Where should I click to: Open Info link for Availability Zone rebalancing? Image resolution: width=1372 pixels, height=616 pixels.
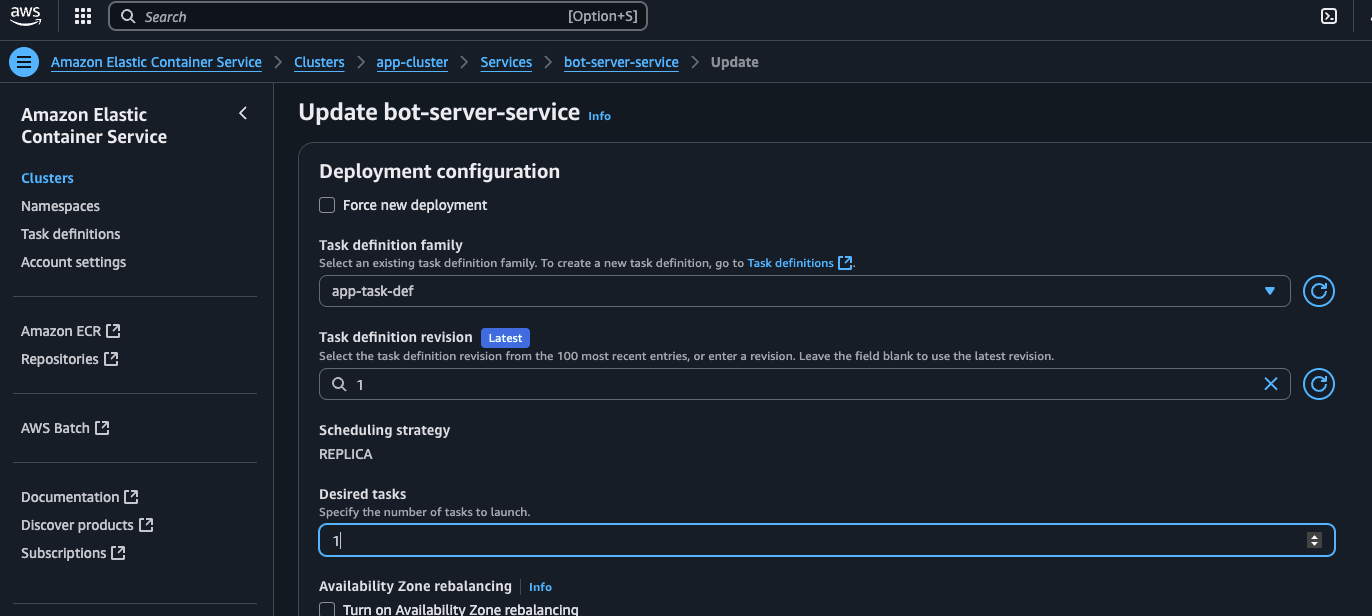point(540,587)
